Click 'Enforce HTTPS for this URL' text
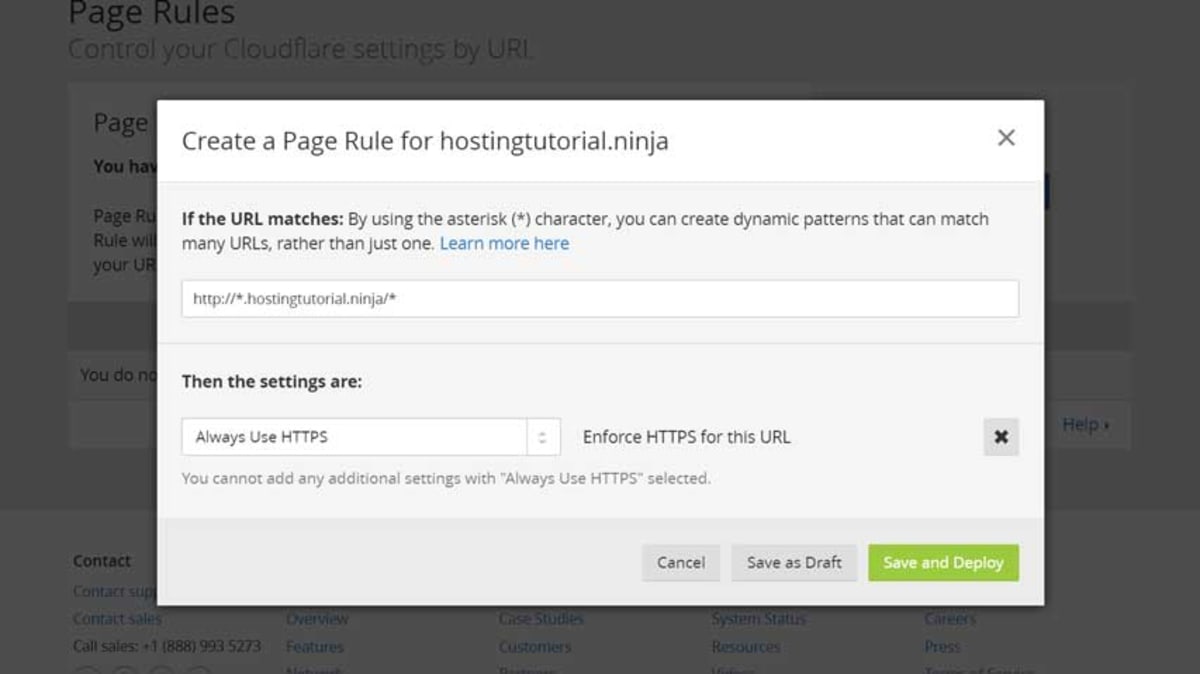1200x674 pixels. click(x=686, y=437)
